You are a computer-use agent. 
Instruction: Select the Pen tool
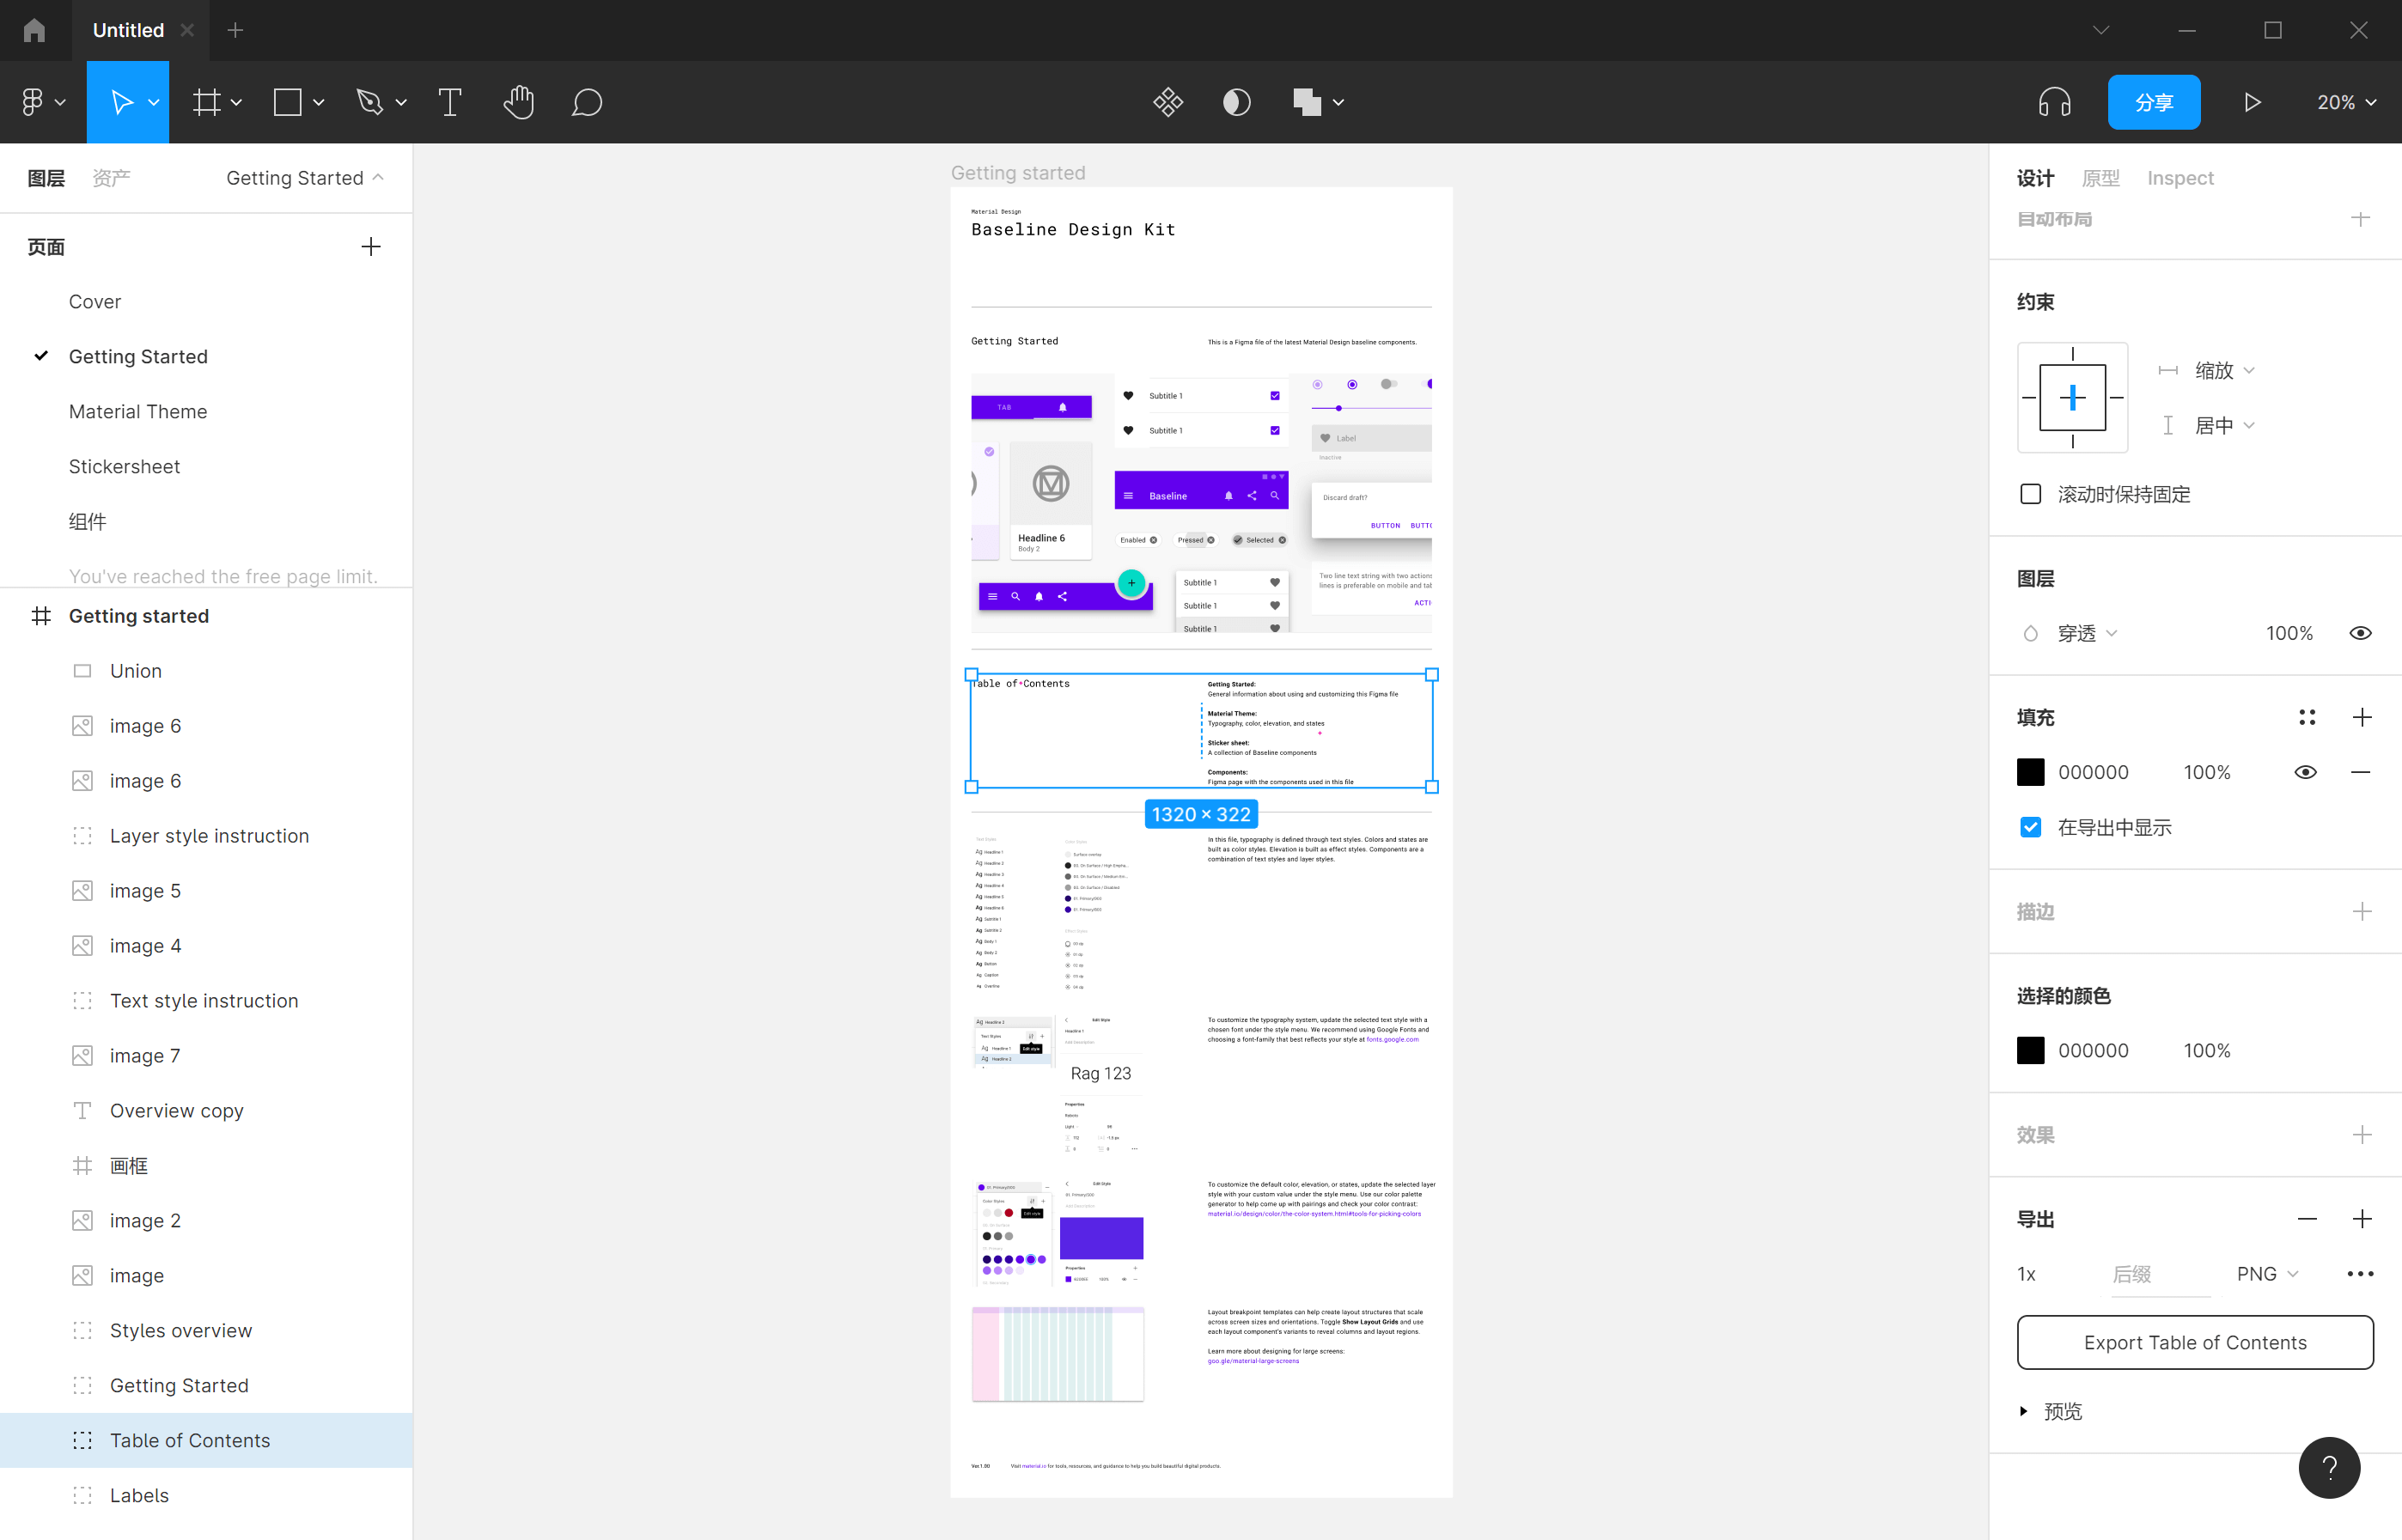tap(370, 102)
